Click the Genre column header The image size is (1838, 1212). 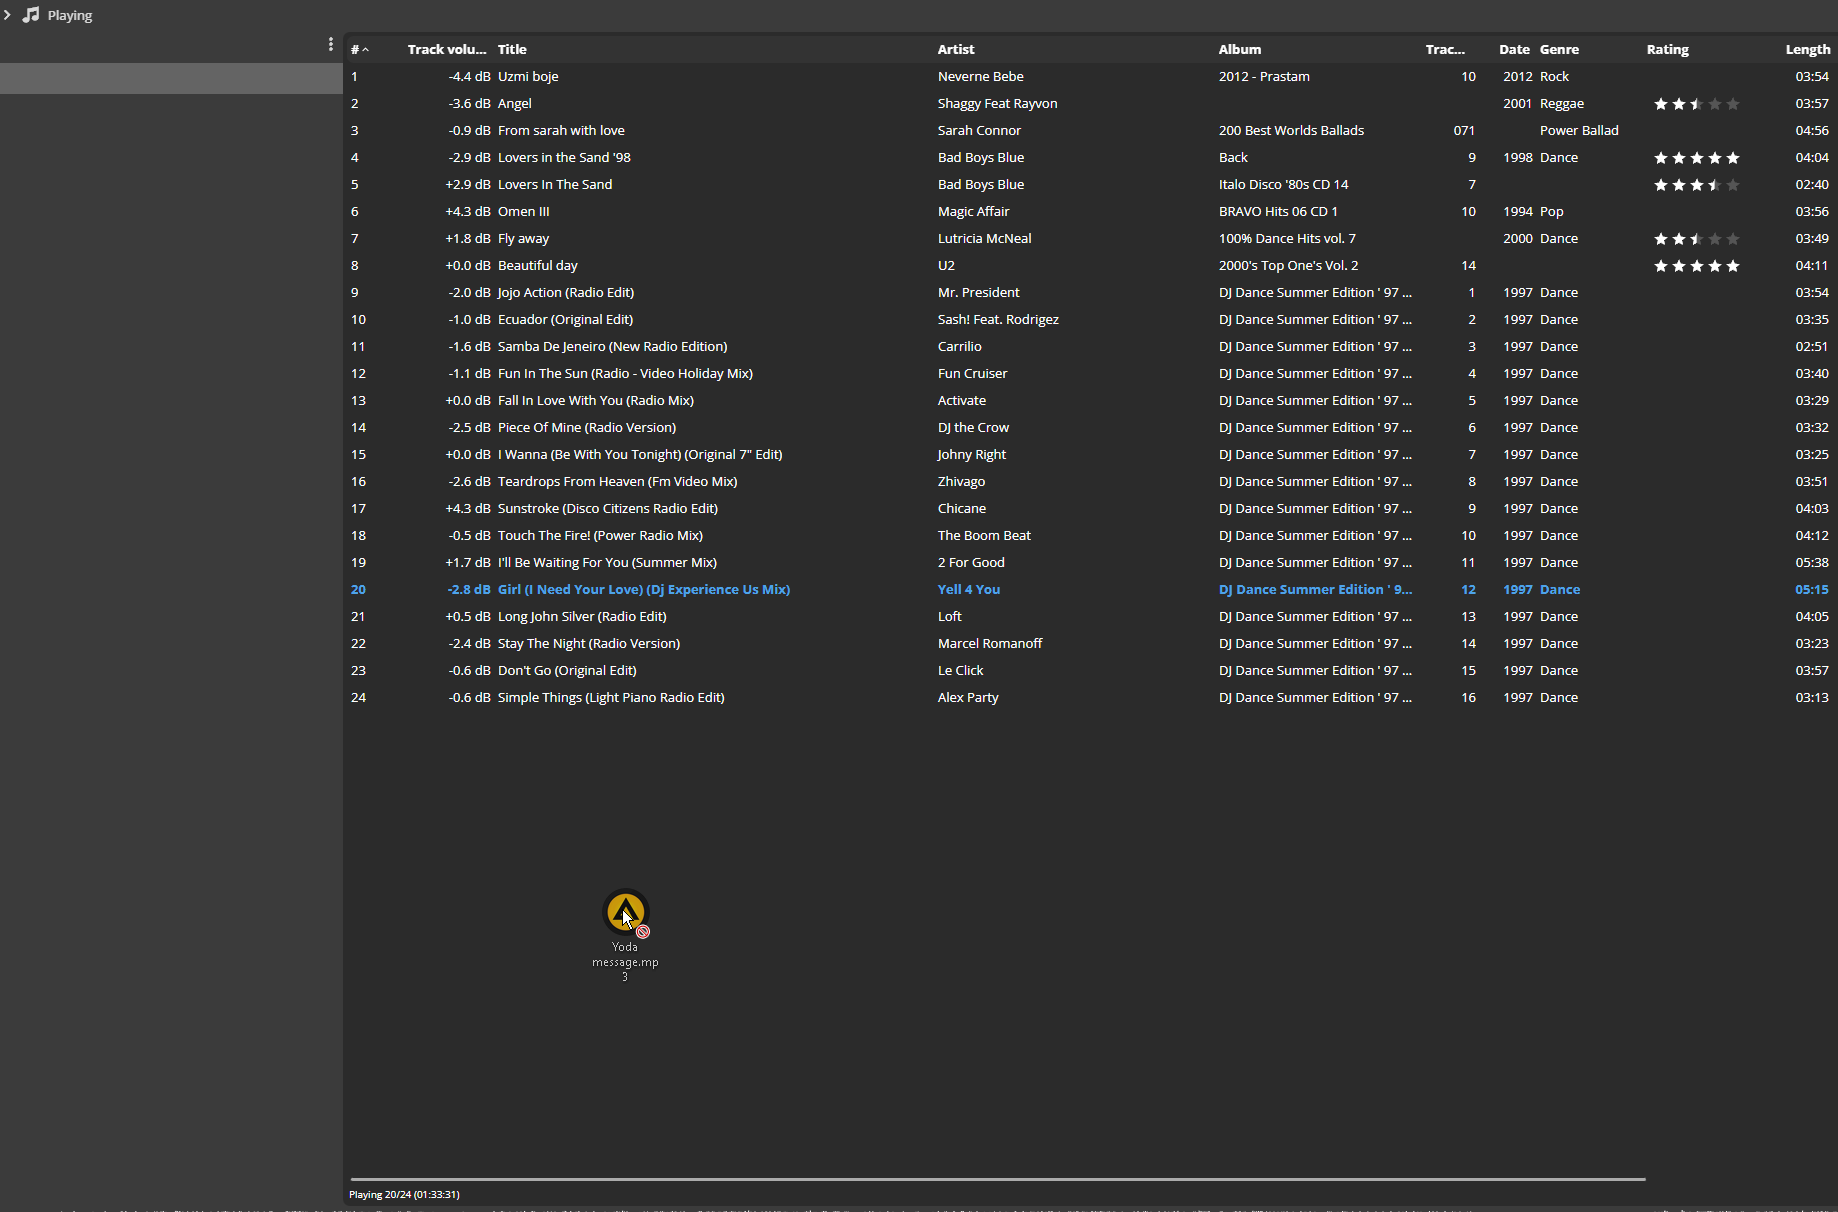point(1559,49)
